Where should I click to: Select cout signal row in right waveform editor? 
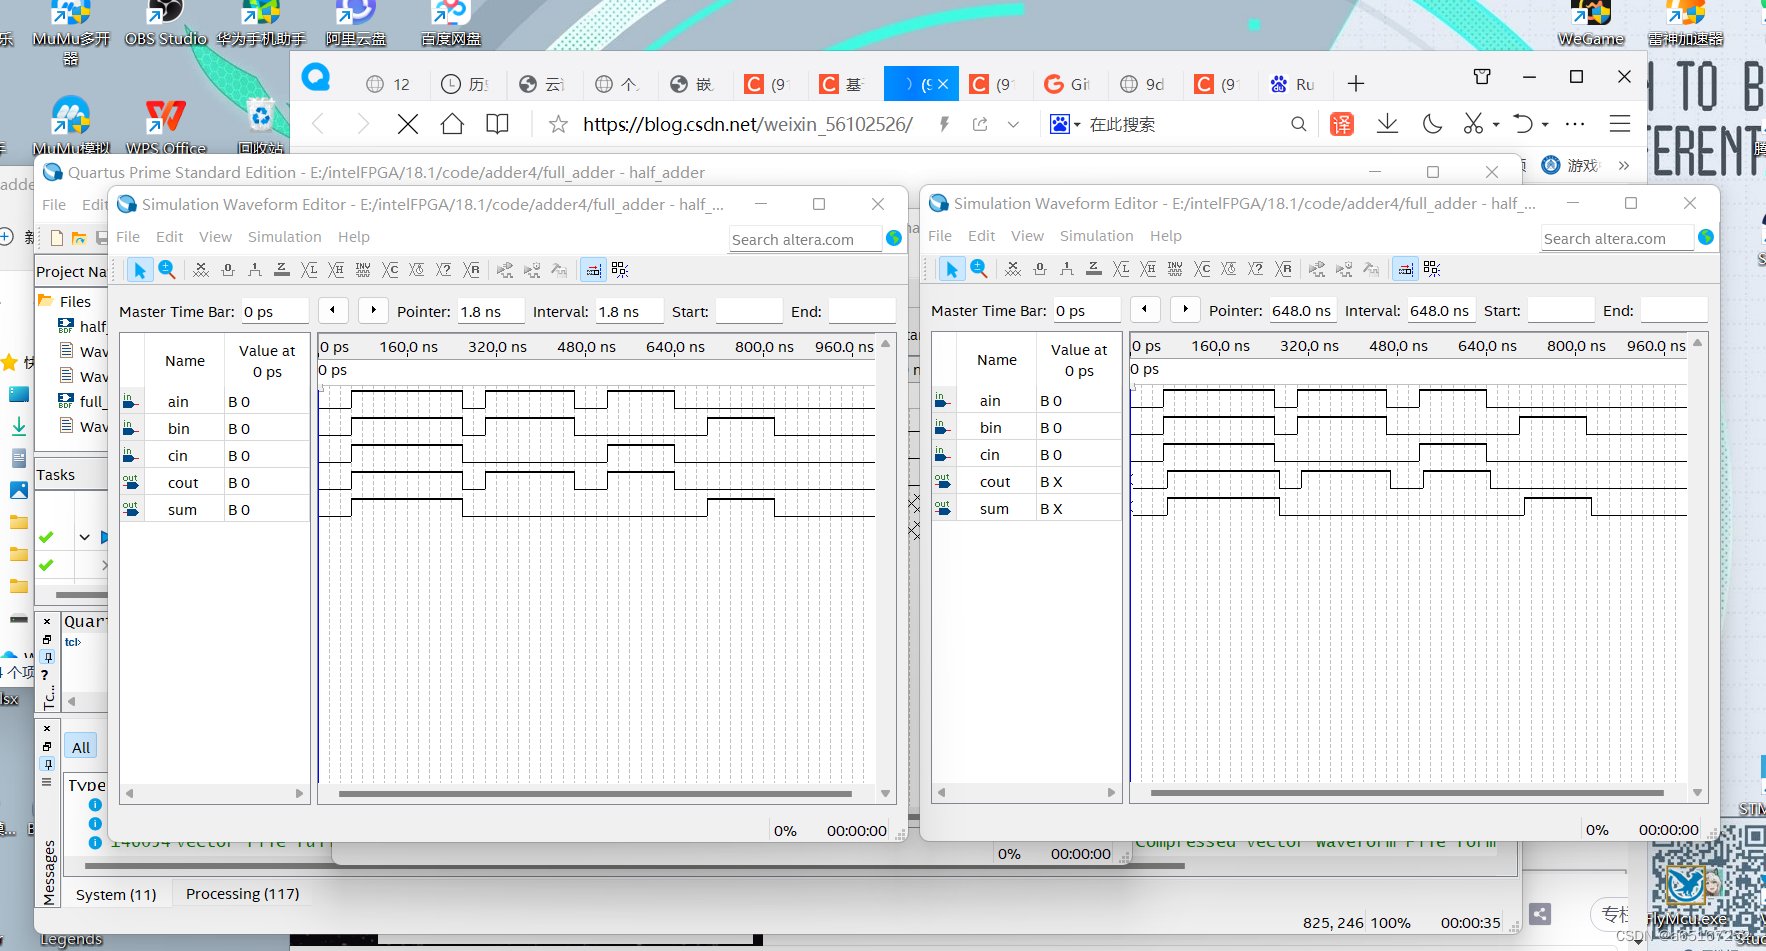tap(1026, 481)
